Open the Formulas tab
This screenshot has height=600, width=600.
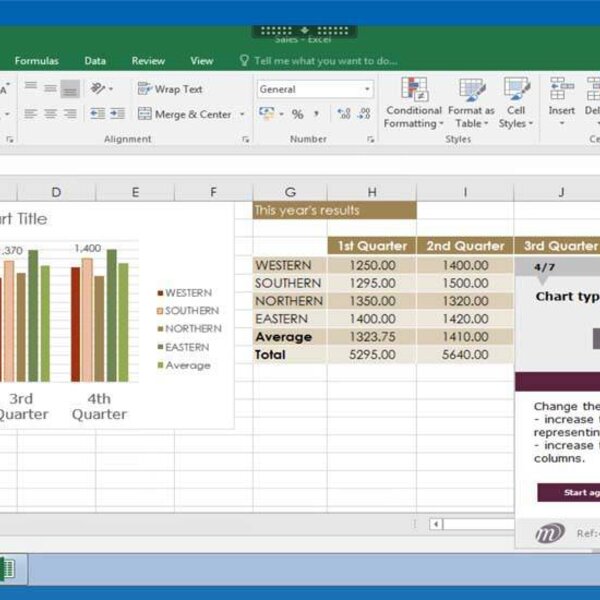click(37, 61)
